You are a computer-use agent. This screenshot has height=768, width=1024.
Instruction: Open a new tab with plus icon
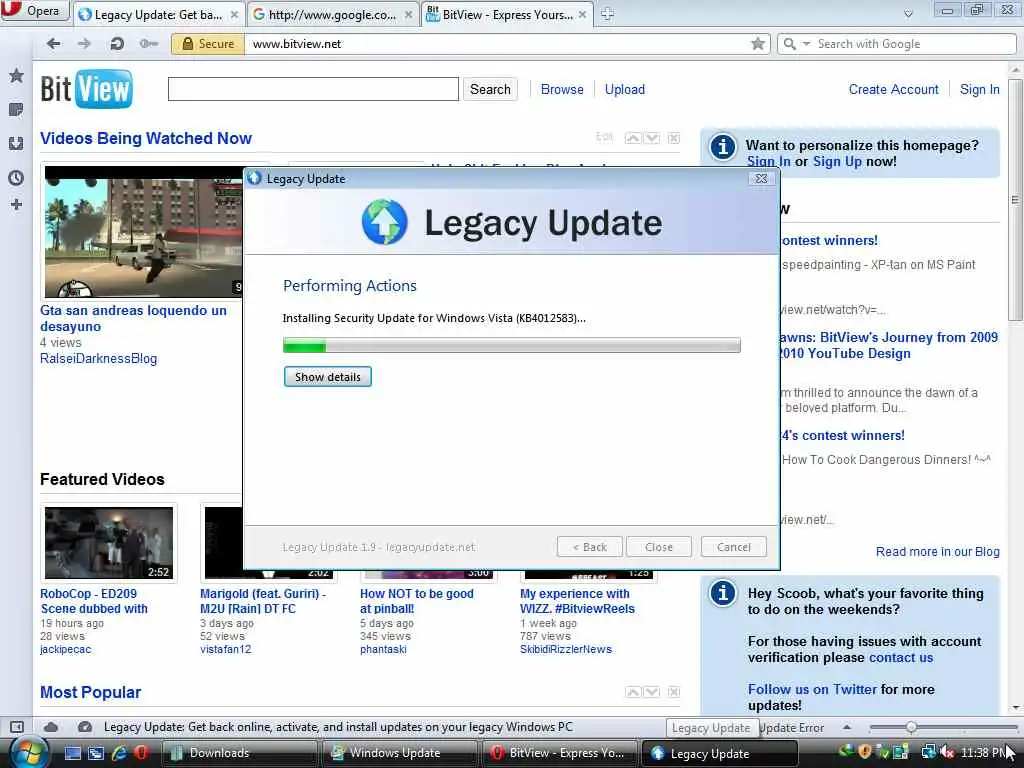[x=607, y=14]
